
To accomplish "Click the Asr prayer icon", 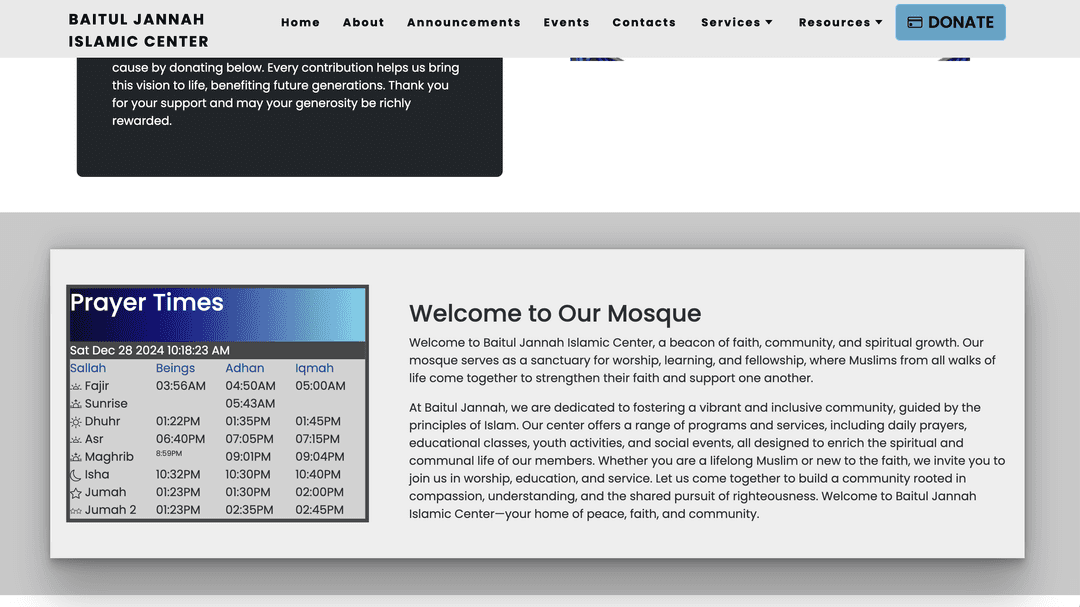I will tap(76, 440).
